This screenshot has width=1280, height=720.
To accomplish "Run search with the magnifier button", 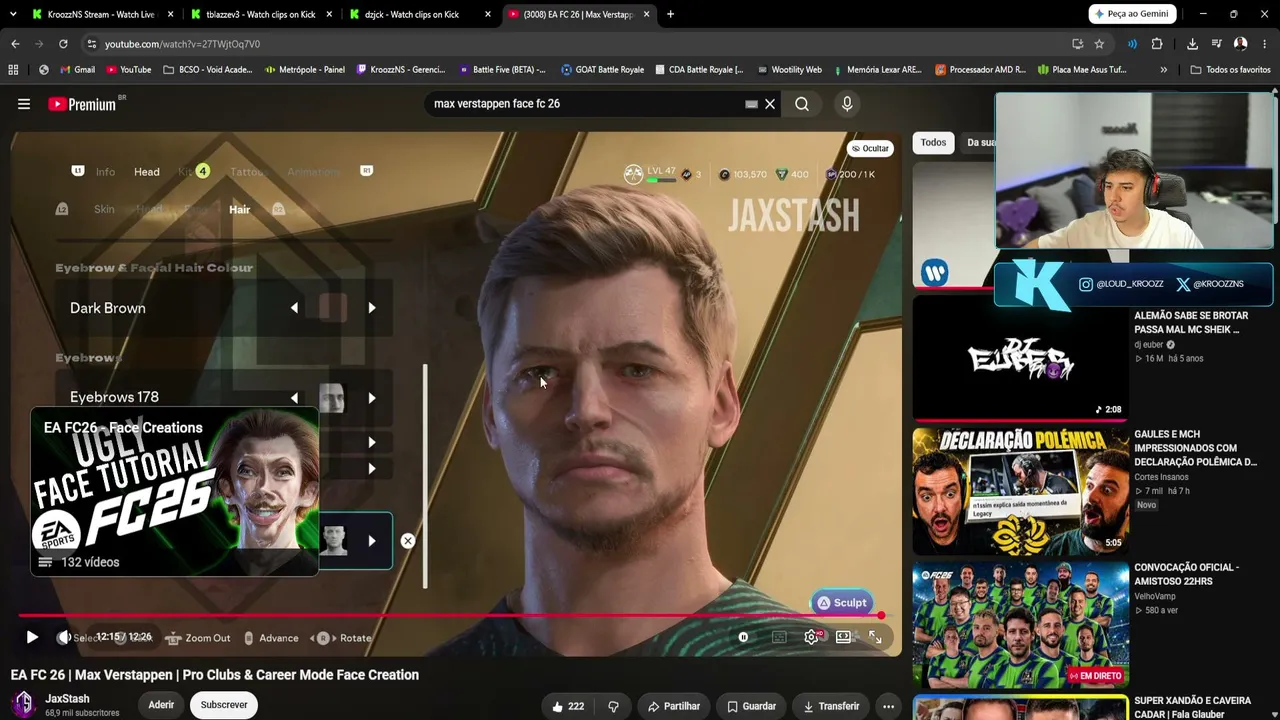I will tap(802, 104).
